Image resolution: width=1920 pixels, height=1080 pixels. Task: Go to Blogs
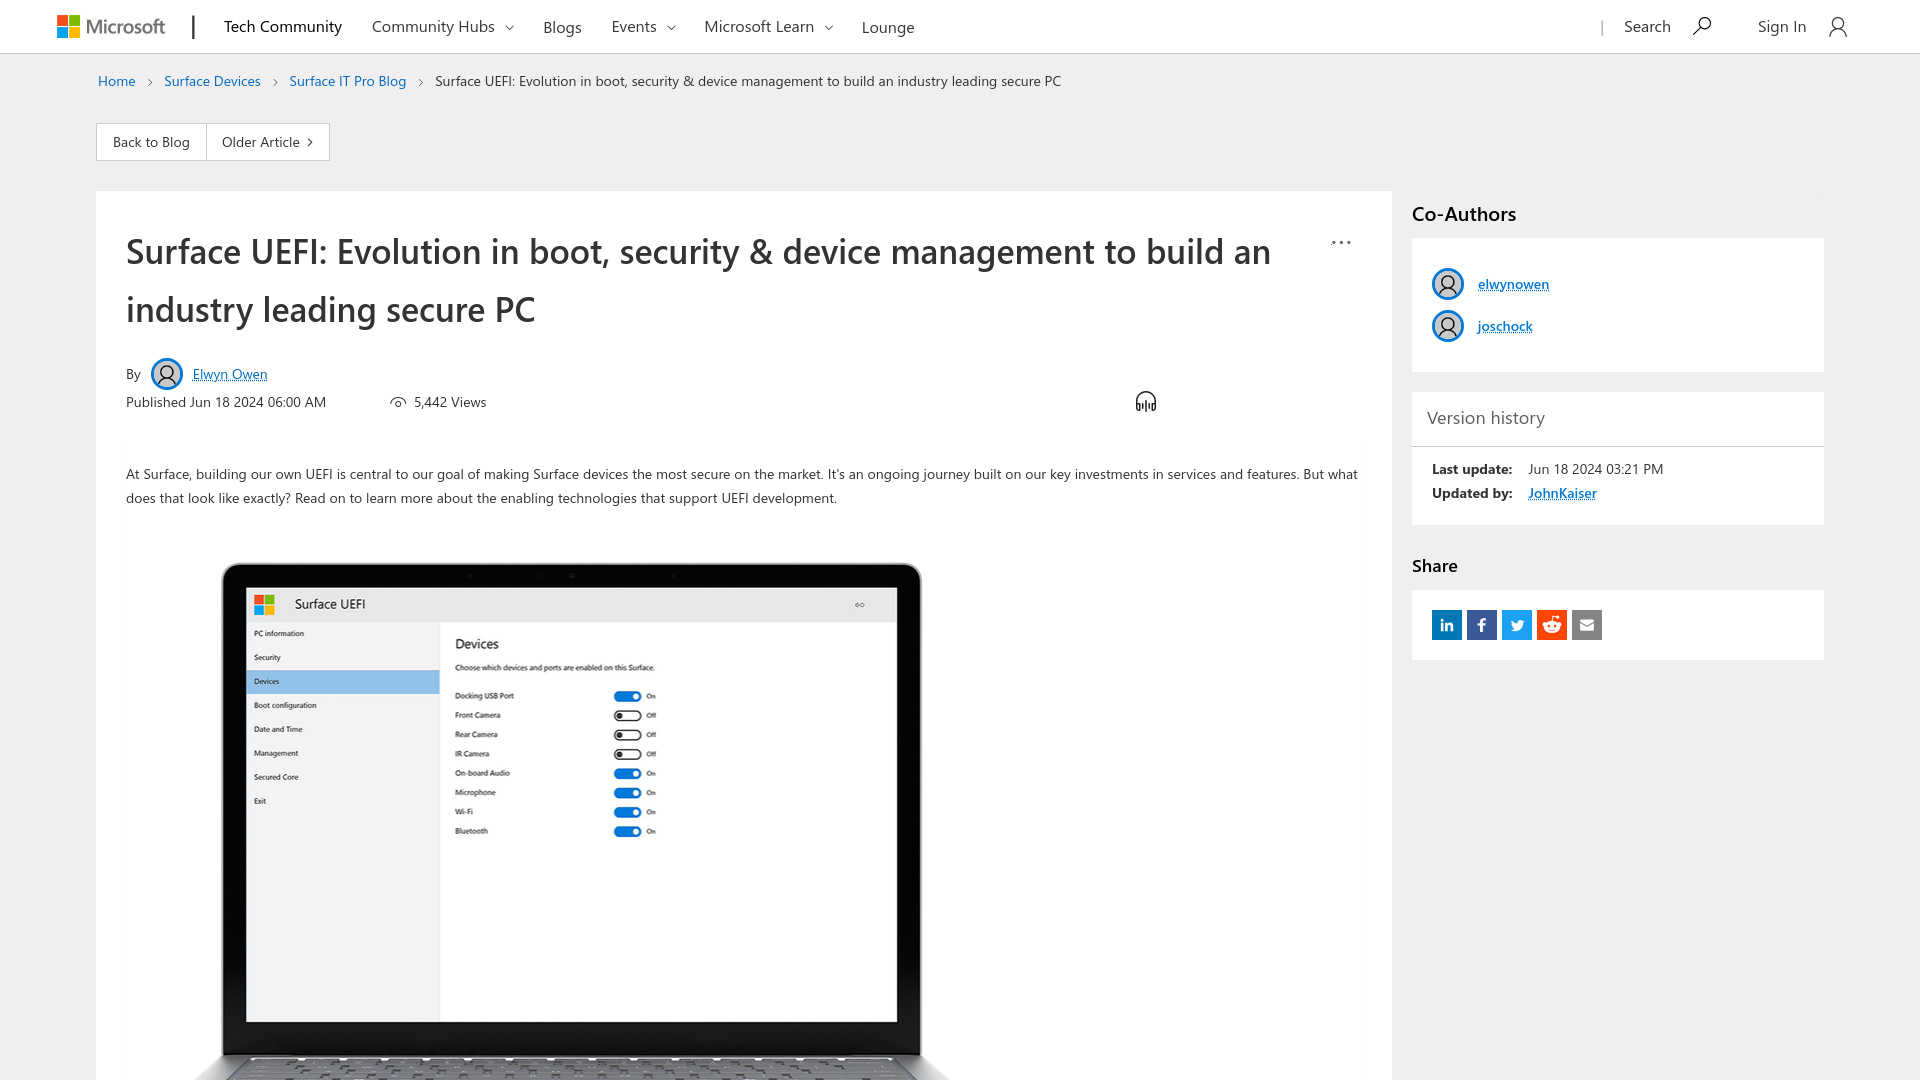tap(562, 27)
